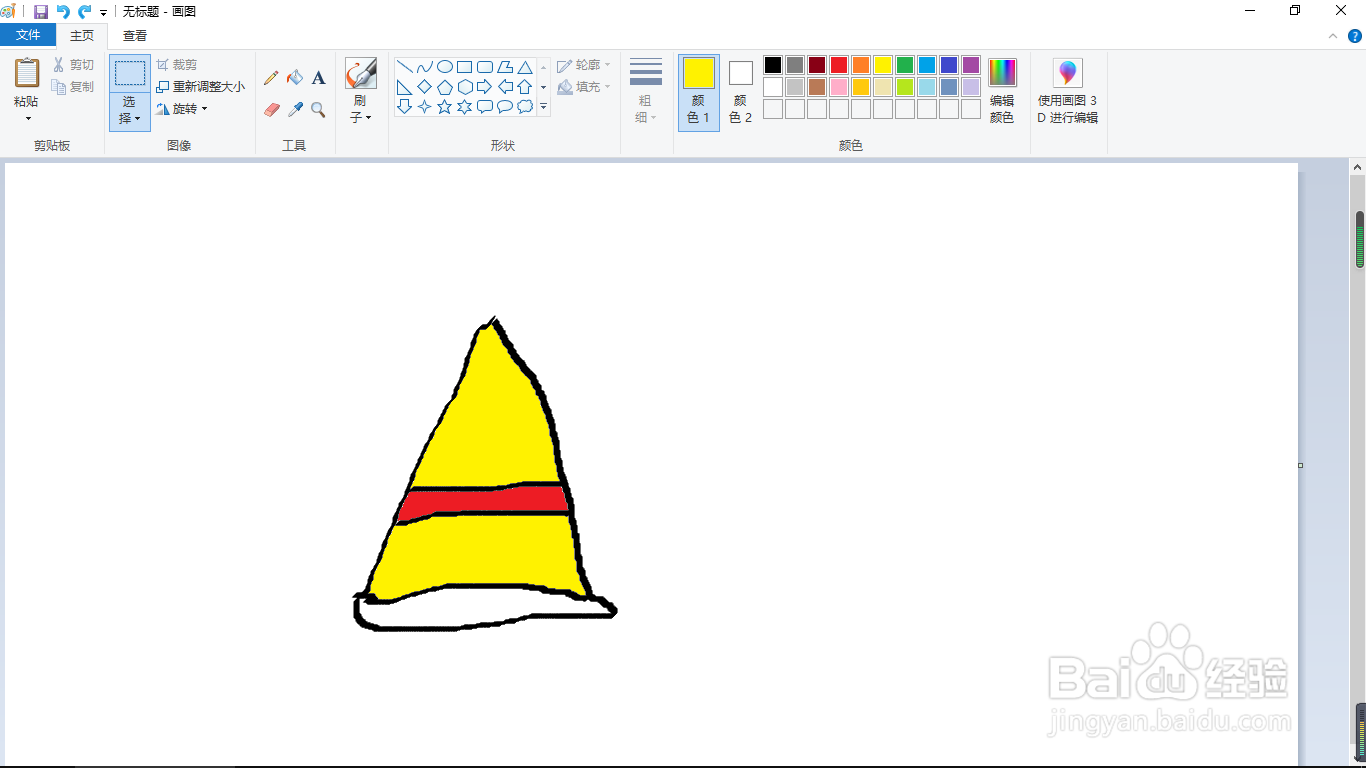This screenshot has width=1366, height=768.
Task: Choose the Up arrow shape
Action: [x=525, y=87]
